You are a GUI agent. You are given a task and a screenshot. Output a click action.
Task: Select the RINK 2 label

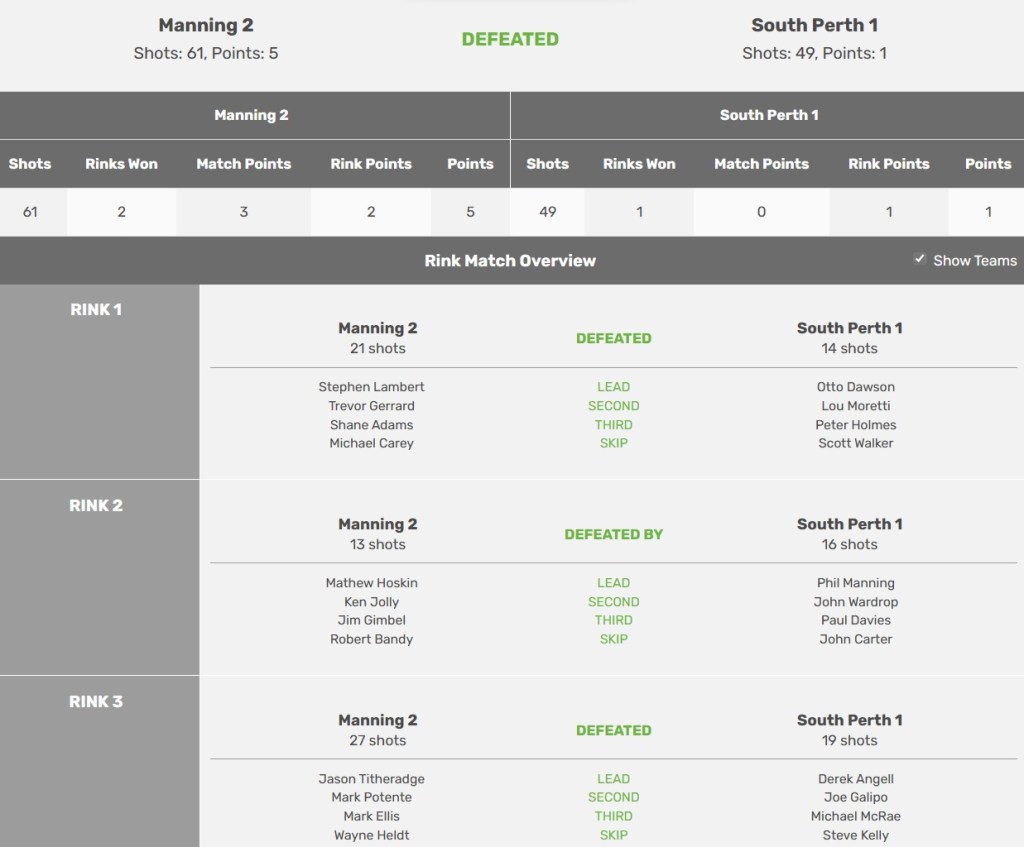tap(96, 506)
